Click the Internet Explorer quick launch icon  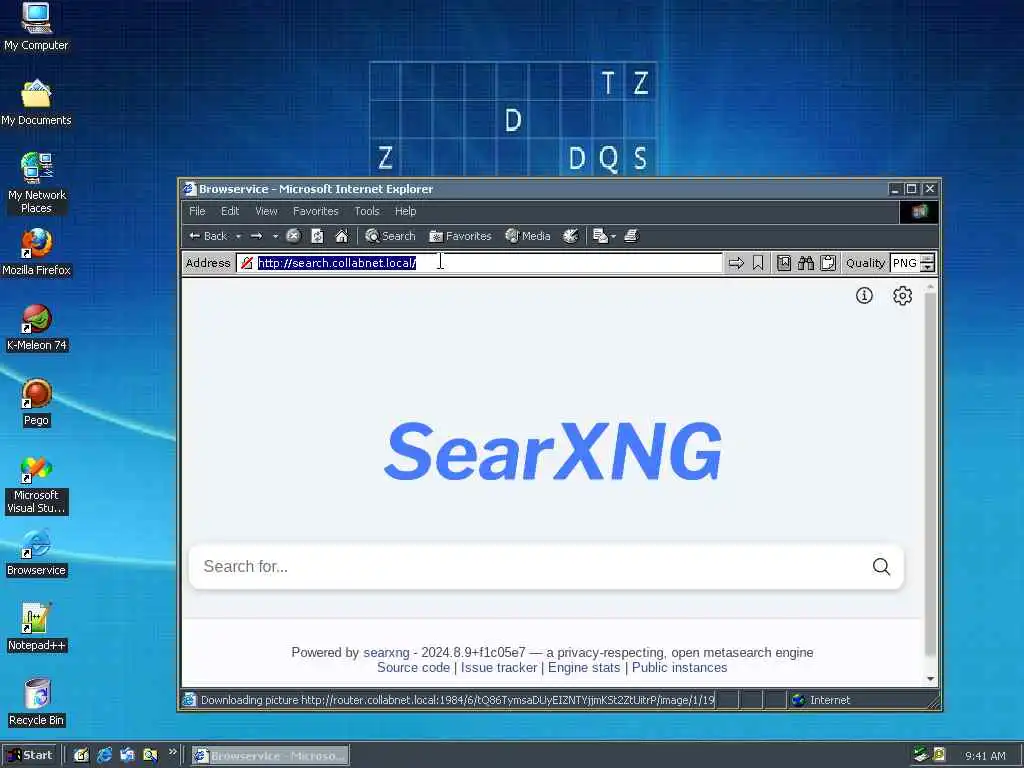tap(104, 756)
